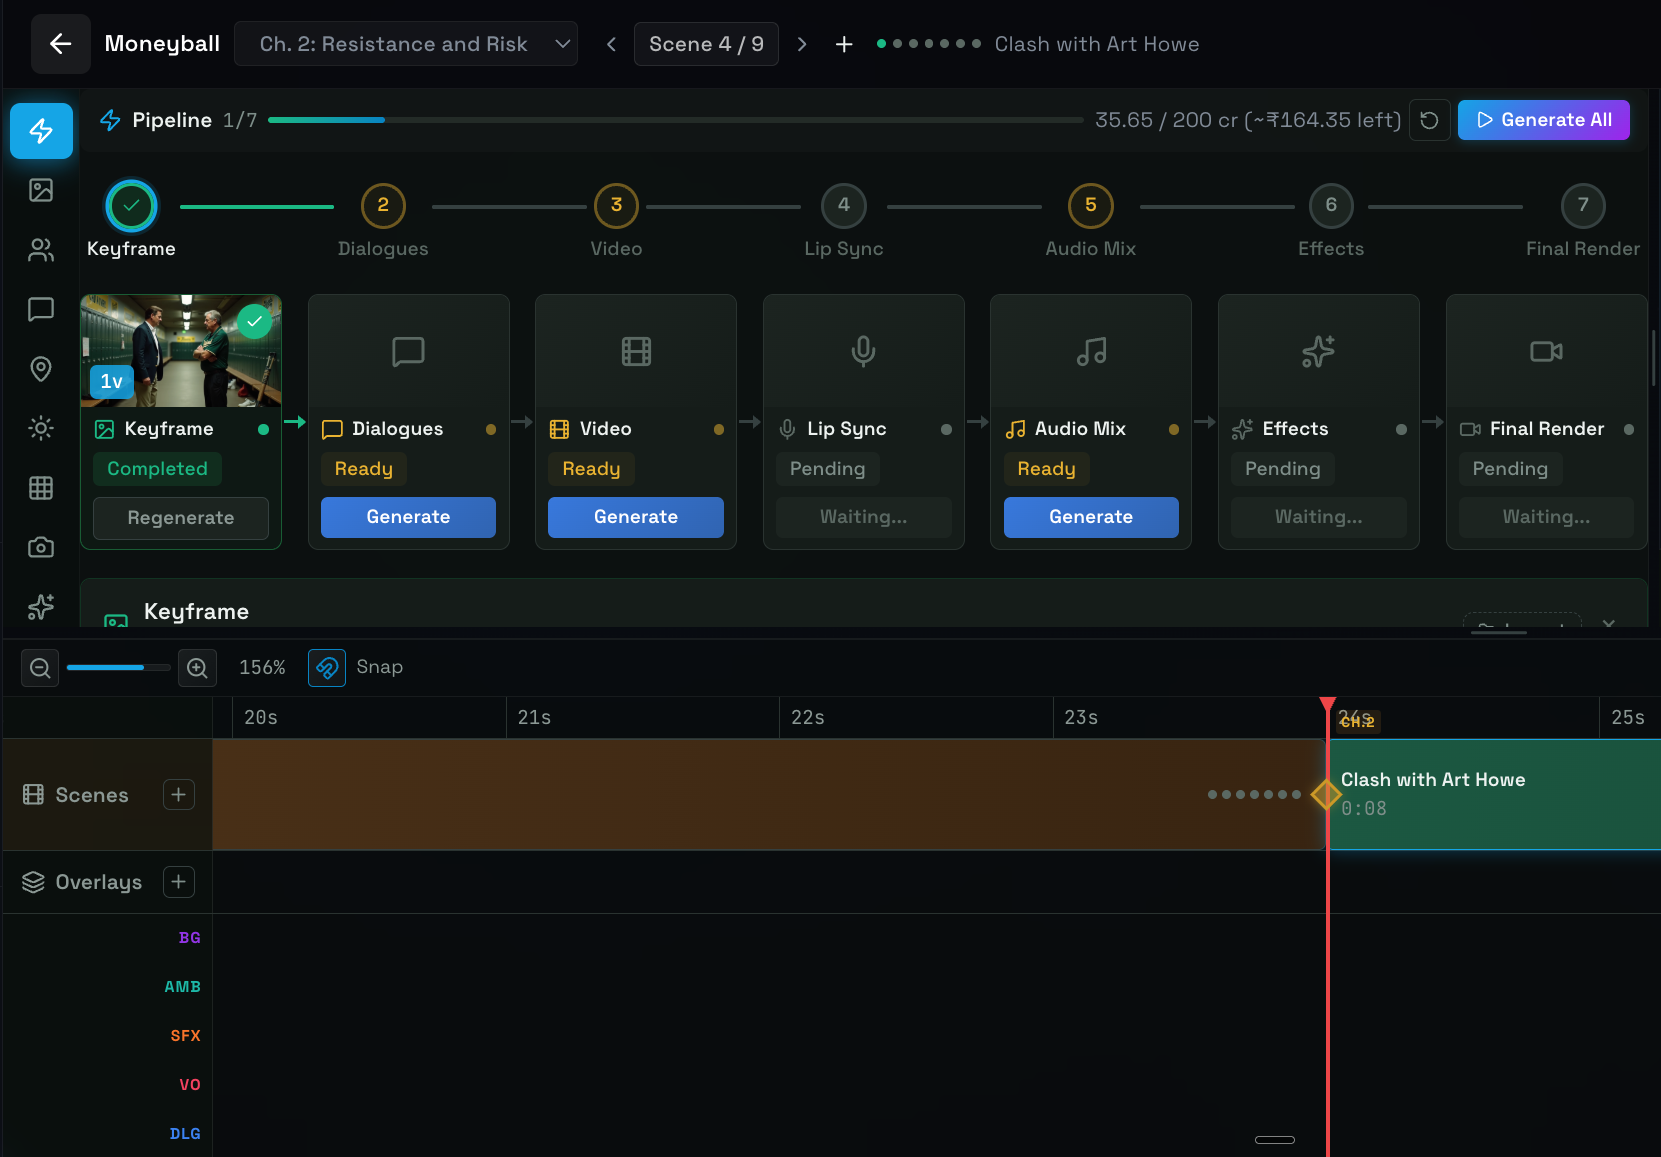The width and height of the screenshot is (1661, 1157).
Task: Regenerate the Keyframe
Action: [181, 518]
